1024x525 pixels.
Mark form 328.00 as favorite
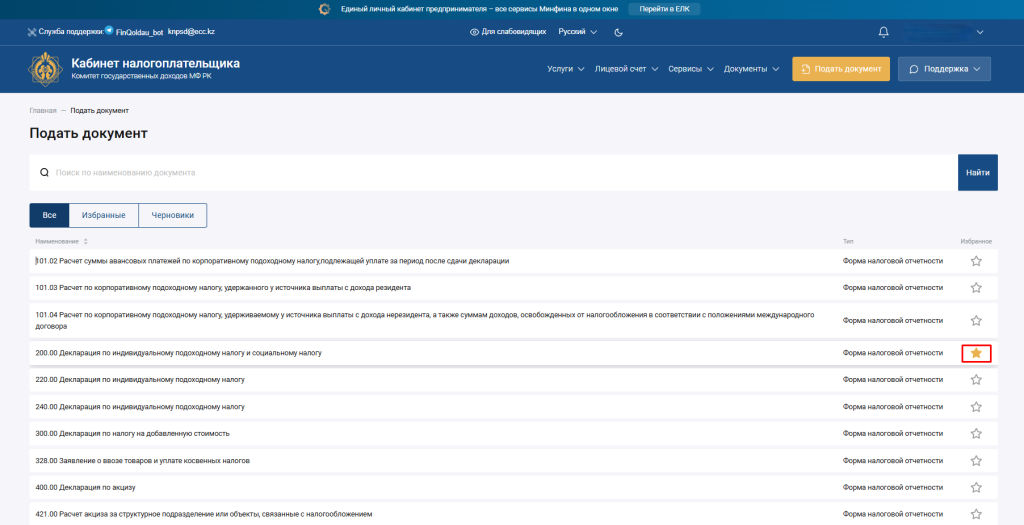[x=976, y=460]
